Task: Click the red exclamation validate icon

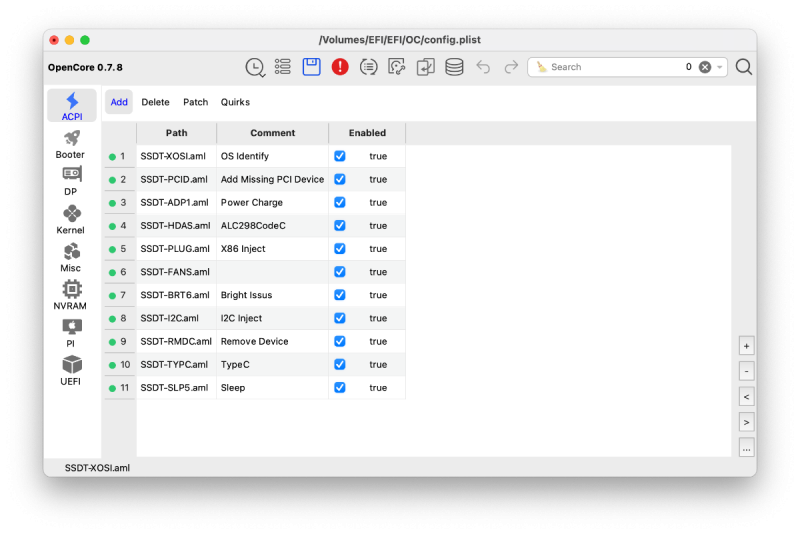Action: pos(340,67)
